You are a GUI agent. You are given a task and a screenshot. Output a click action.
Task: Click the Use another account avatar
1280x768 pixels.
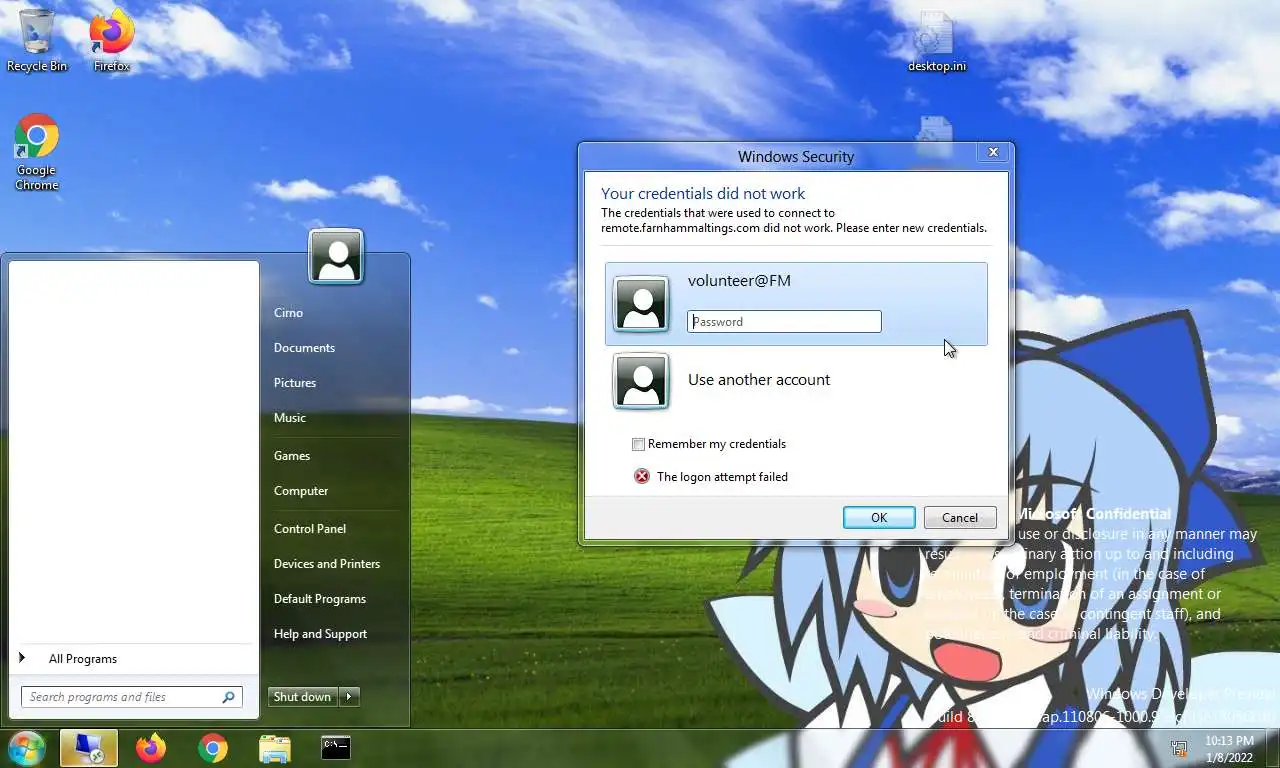point(641,381)
